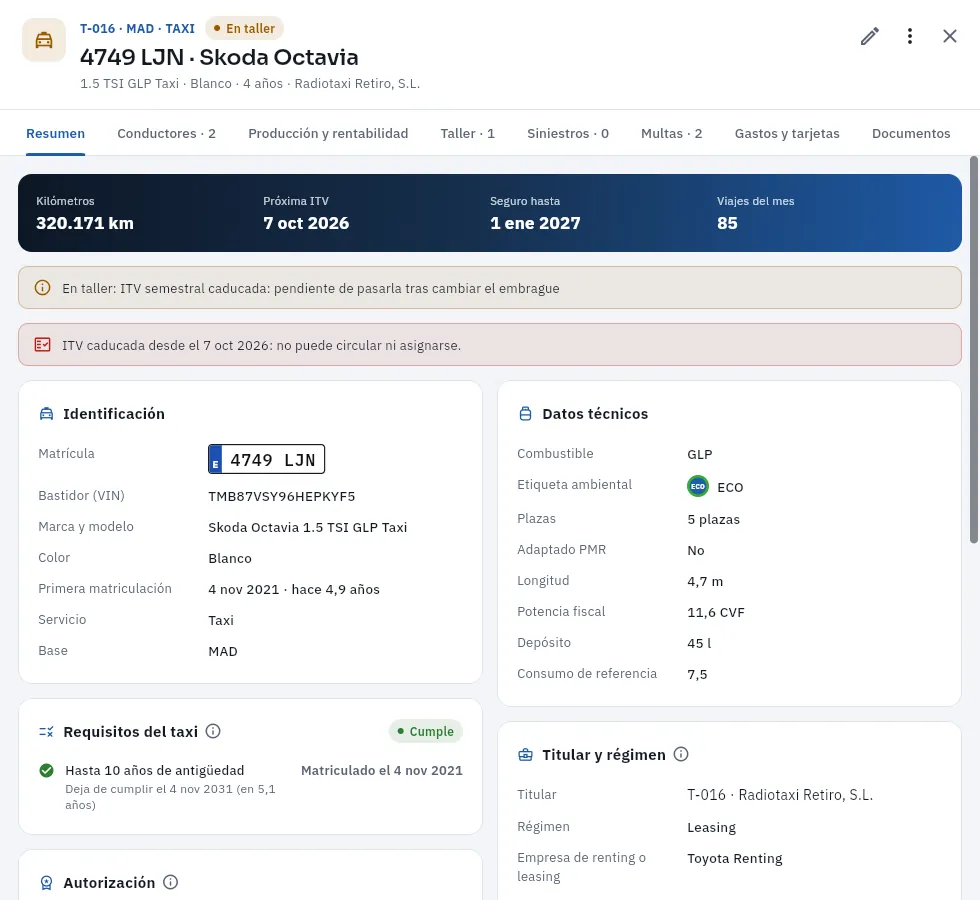Click the pencil edit icon

click(x=869, y=36)
